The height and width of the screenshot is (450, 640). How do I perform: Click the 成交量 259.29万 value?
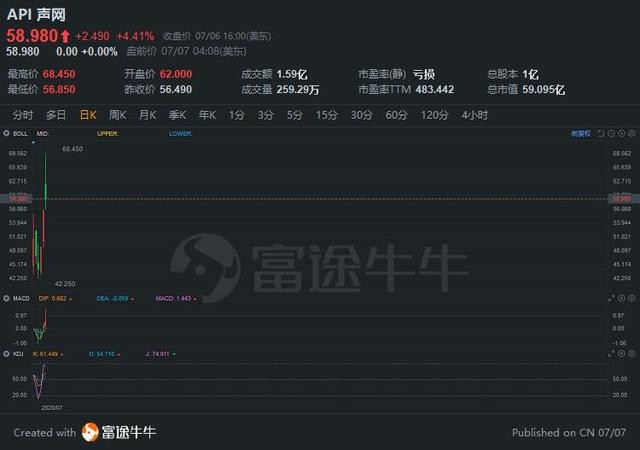tap(298, 90)
